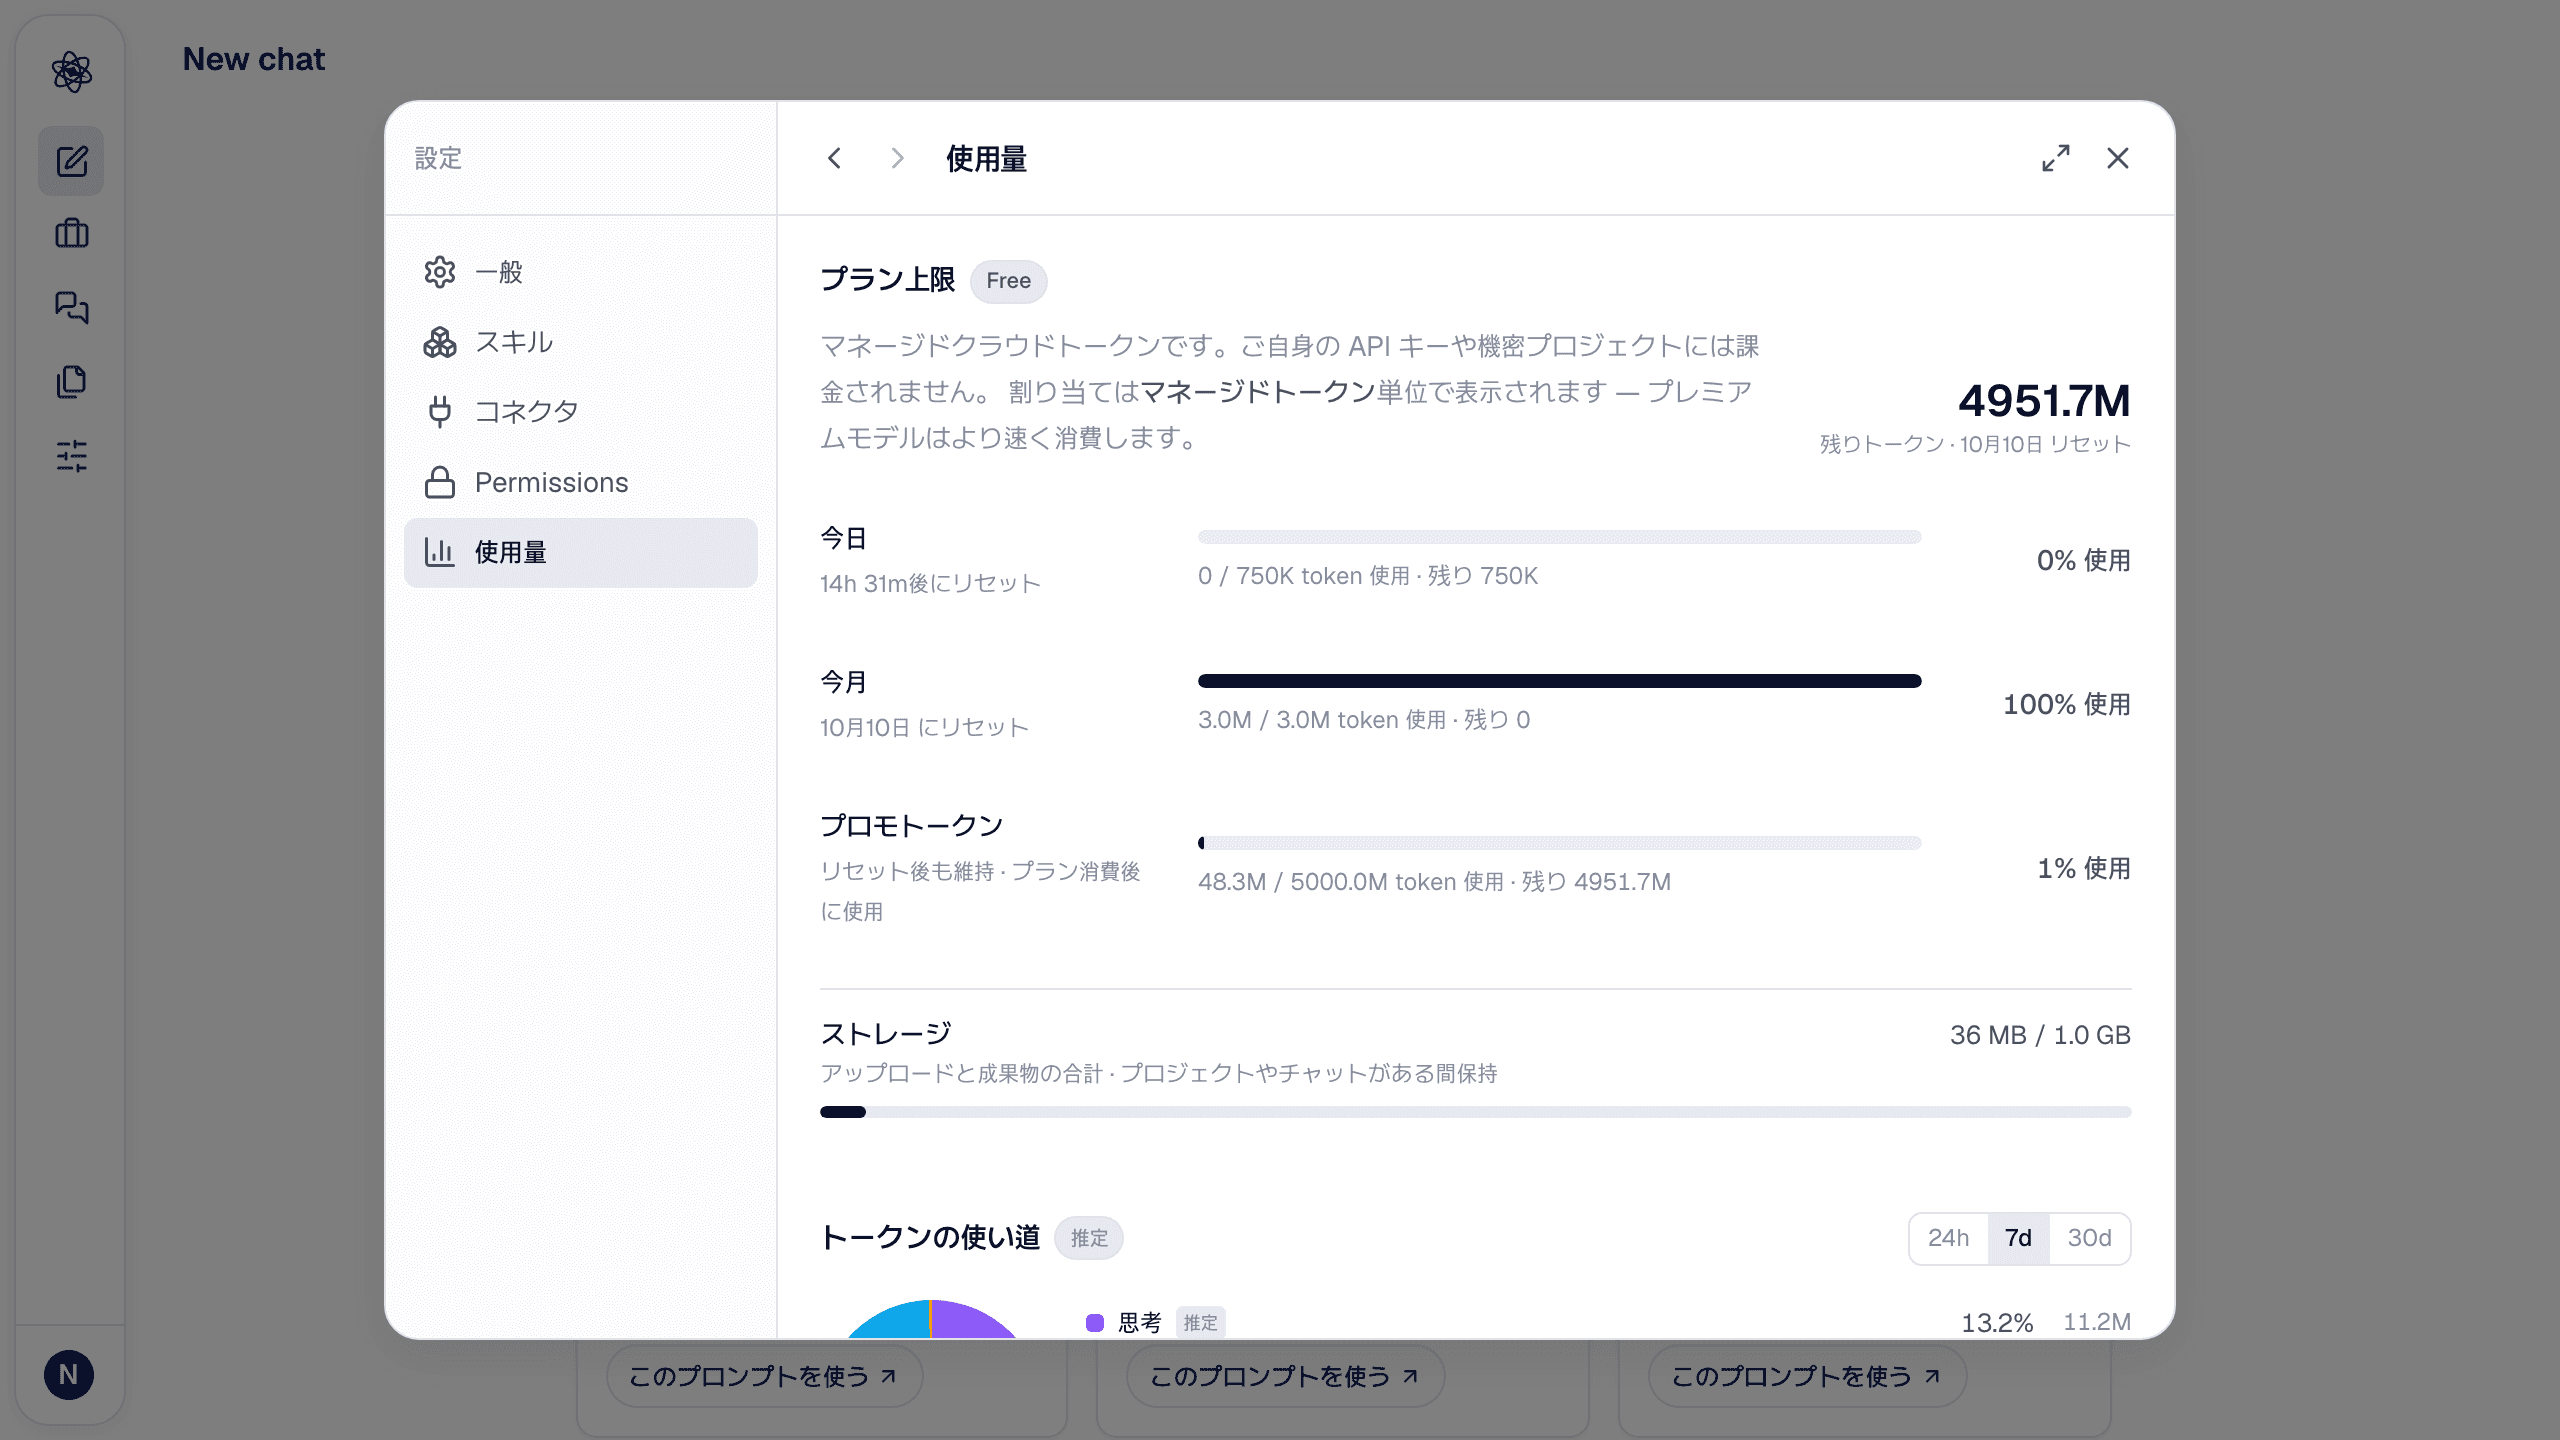2560x1440 pixels.
Task: Click the Free plan badge
Action: point(1008,281)
